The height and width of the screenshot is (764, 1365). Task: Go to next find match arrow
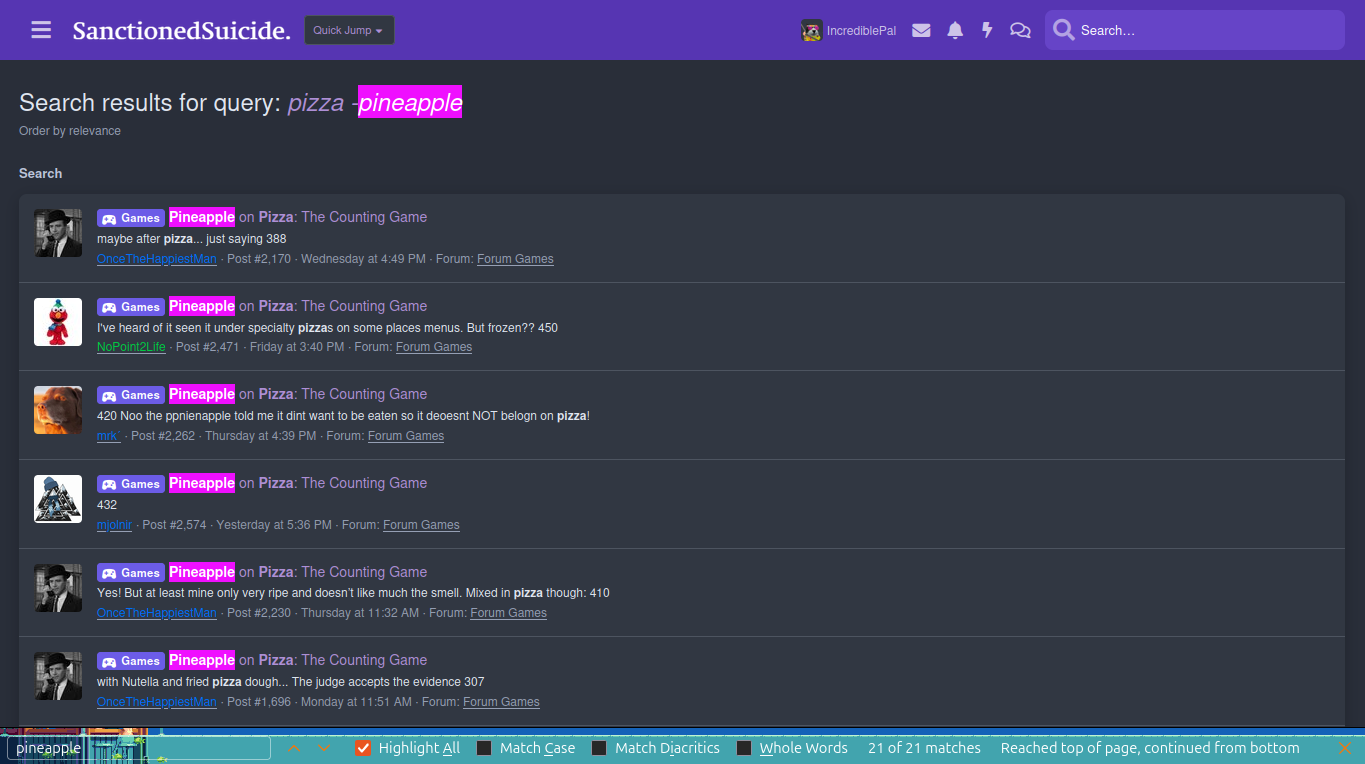click(325, 748)
